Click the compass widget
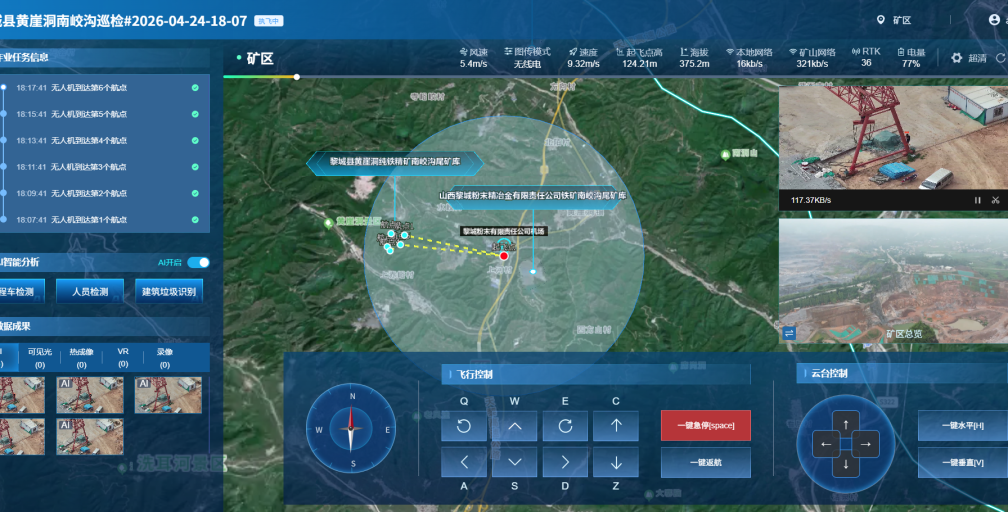1008x512 pixels. [x=351, y=428]
